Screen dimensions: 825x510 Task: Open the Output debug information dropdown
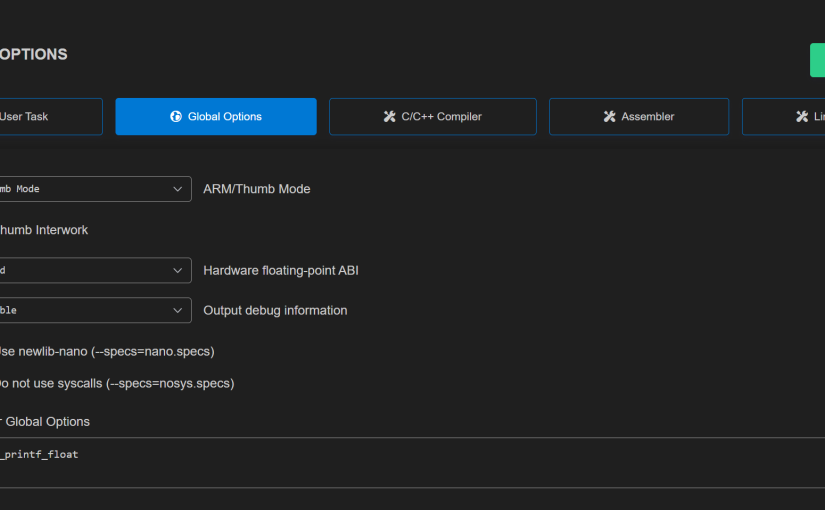(90, 310)
